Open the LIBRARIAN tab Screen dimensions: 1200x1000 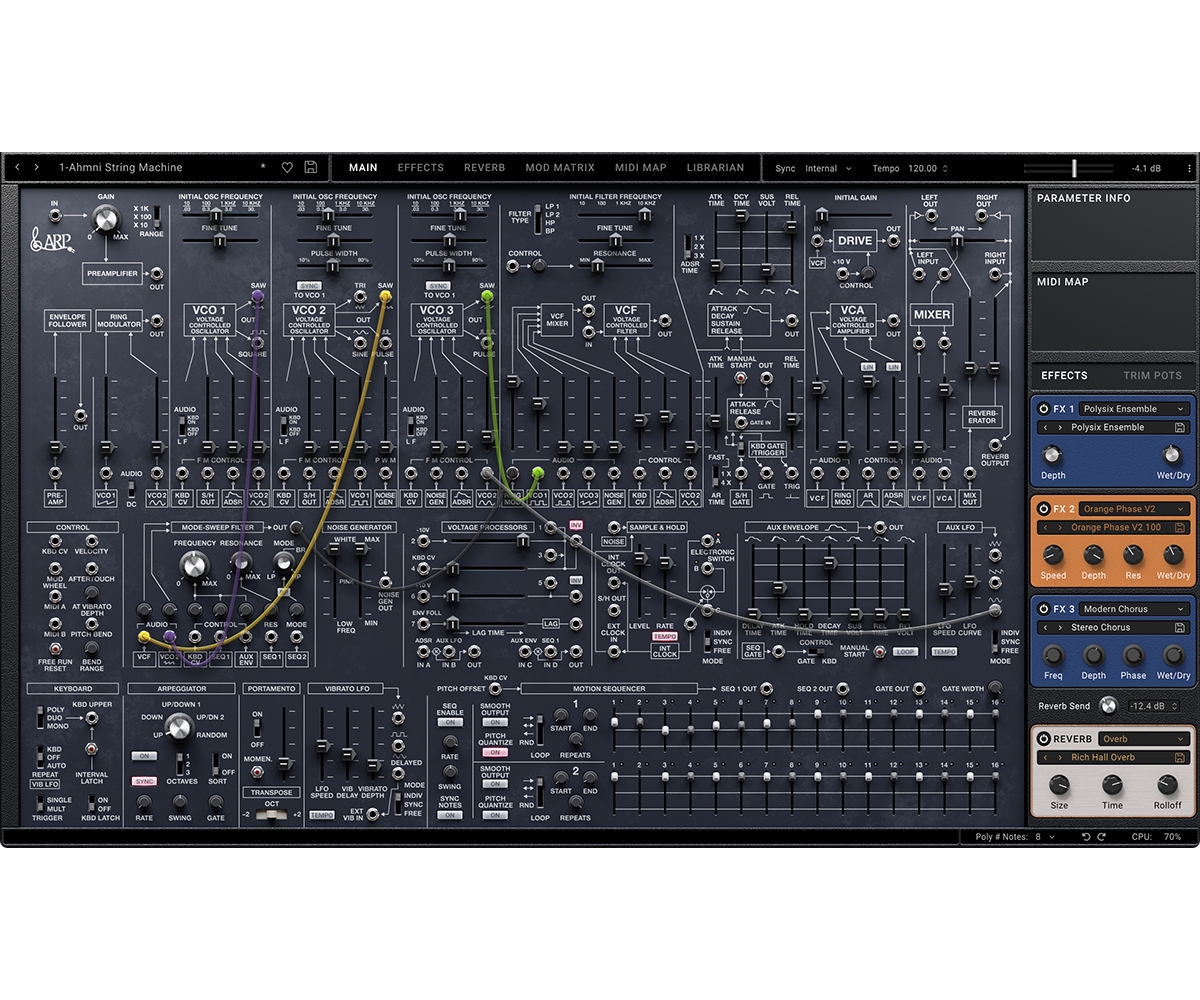click(x=716, y=167)
